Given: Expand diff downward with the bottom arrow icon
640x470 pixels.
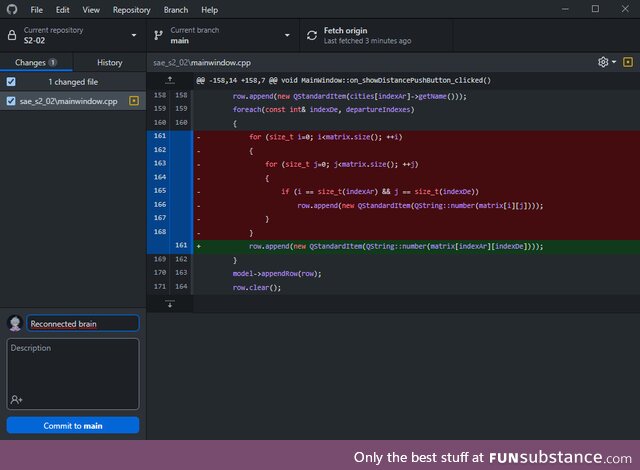Looking at the screenshot, I should [170, 303].
